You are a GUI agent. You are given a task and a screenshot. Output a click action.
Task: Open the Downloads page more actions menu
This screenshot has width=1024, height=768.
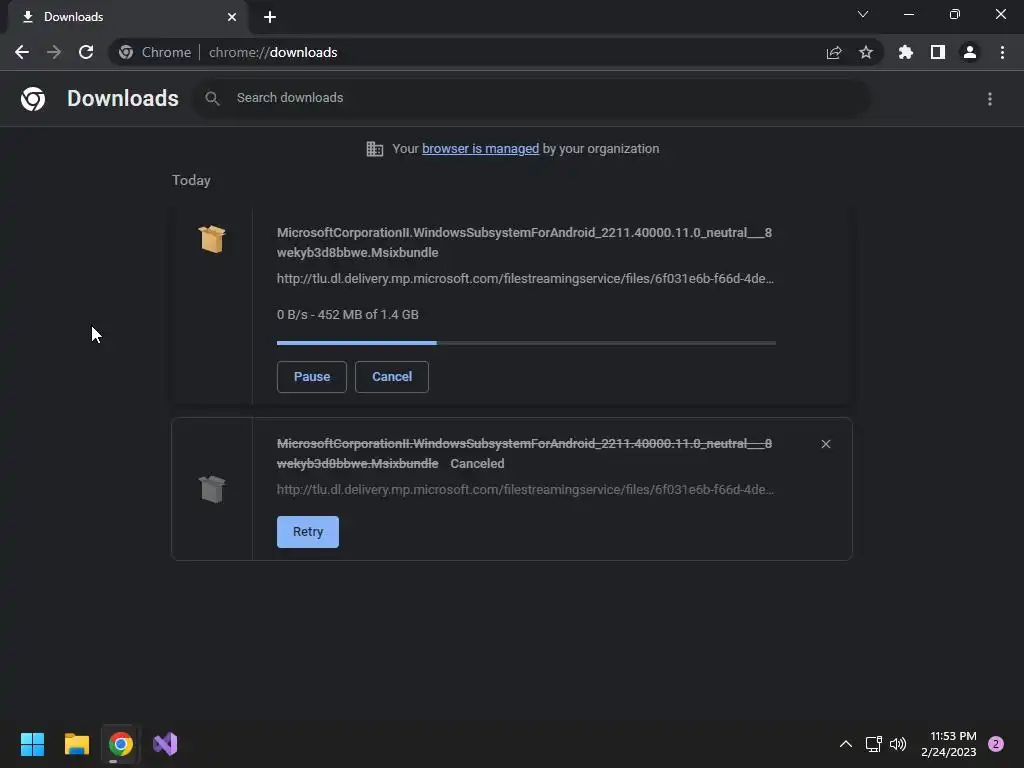point(989,99)
